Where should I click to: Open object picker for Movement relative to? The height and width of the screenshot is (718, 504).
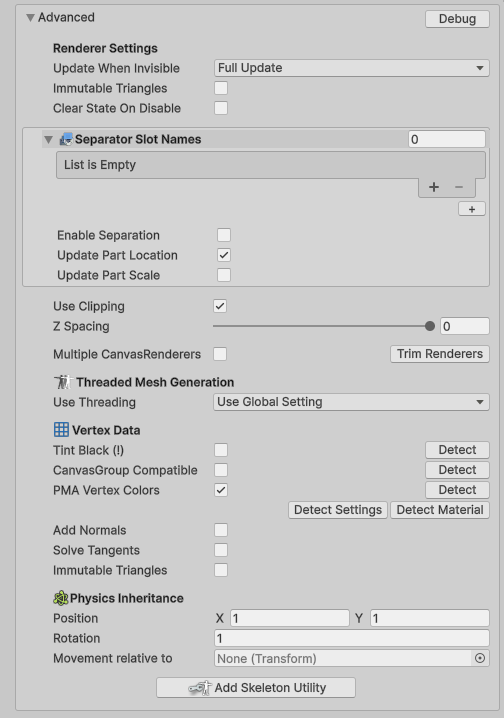pos(480,658)
